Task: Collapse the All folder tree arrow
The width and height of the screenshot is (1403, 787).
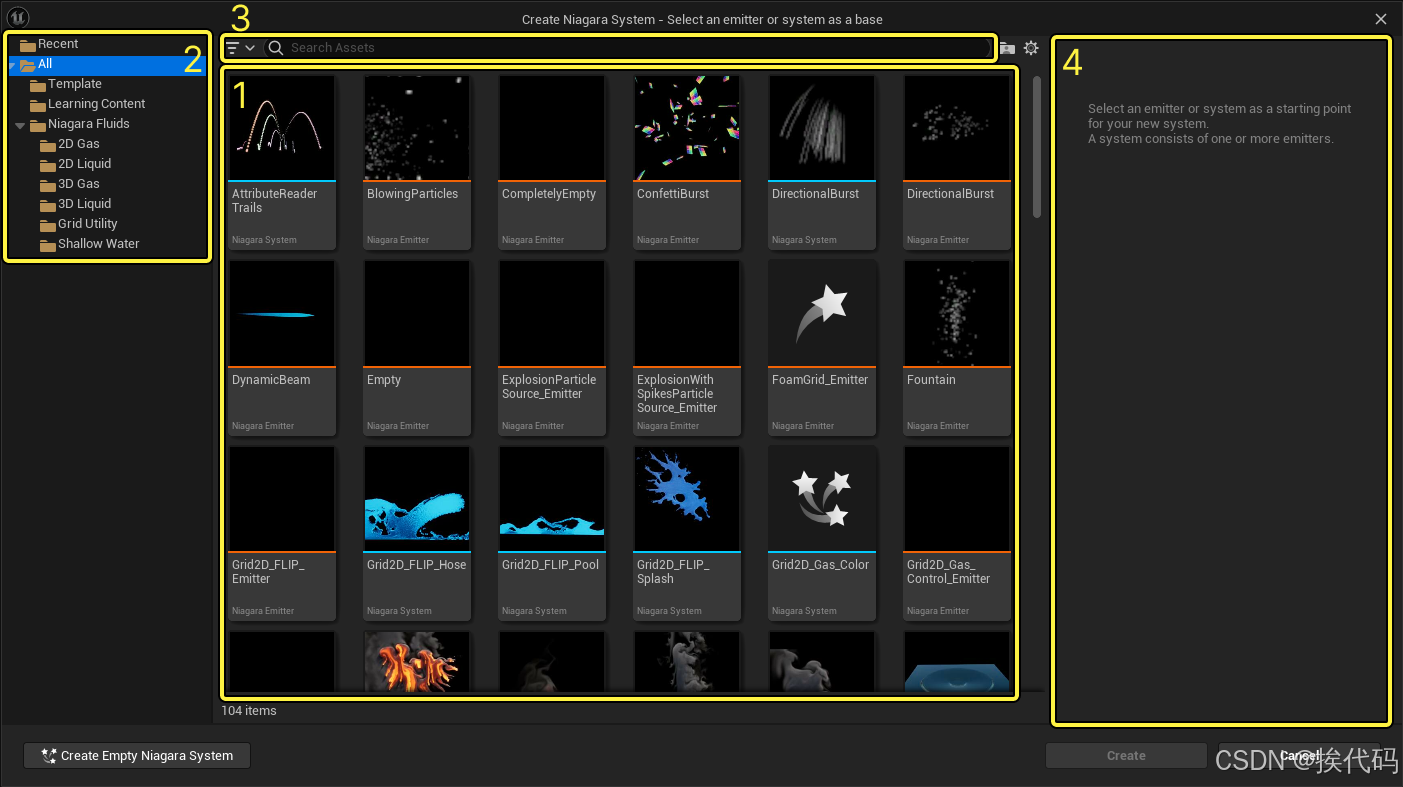Action: pos(13,65)
